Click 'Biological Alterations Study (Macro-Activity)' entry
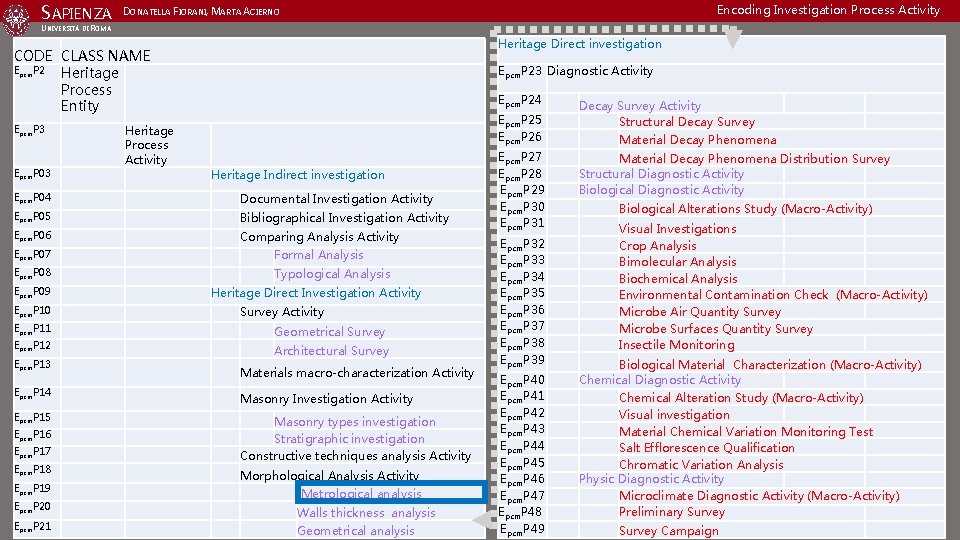Viewport: 960px width, 540px height. coord(746,209)
